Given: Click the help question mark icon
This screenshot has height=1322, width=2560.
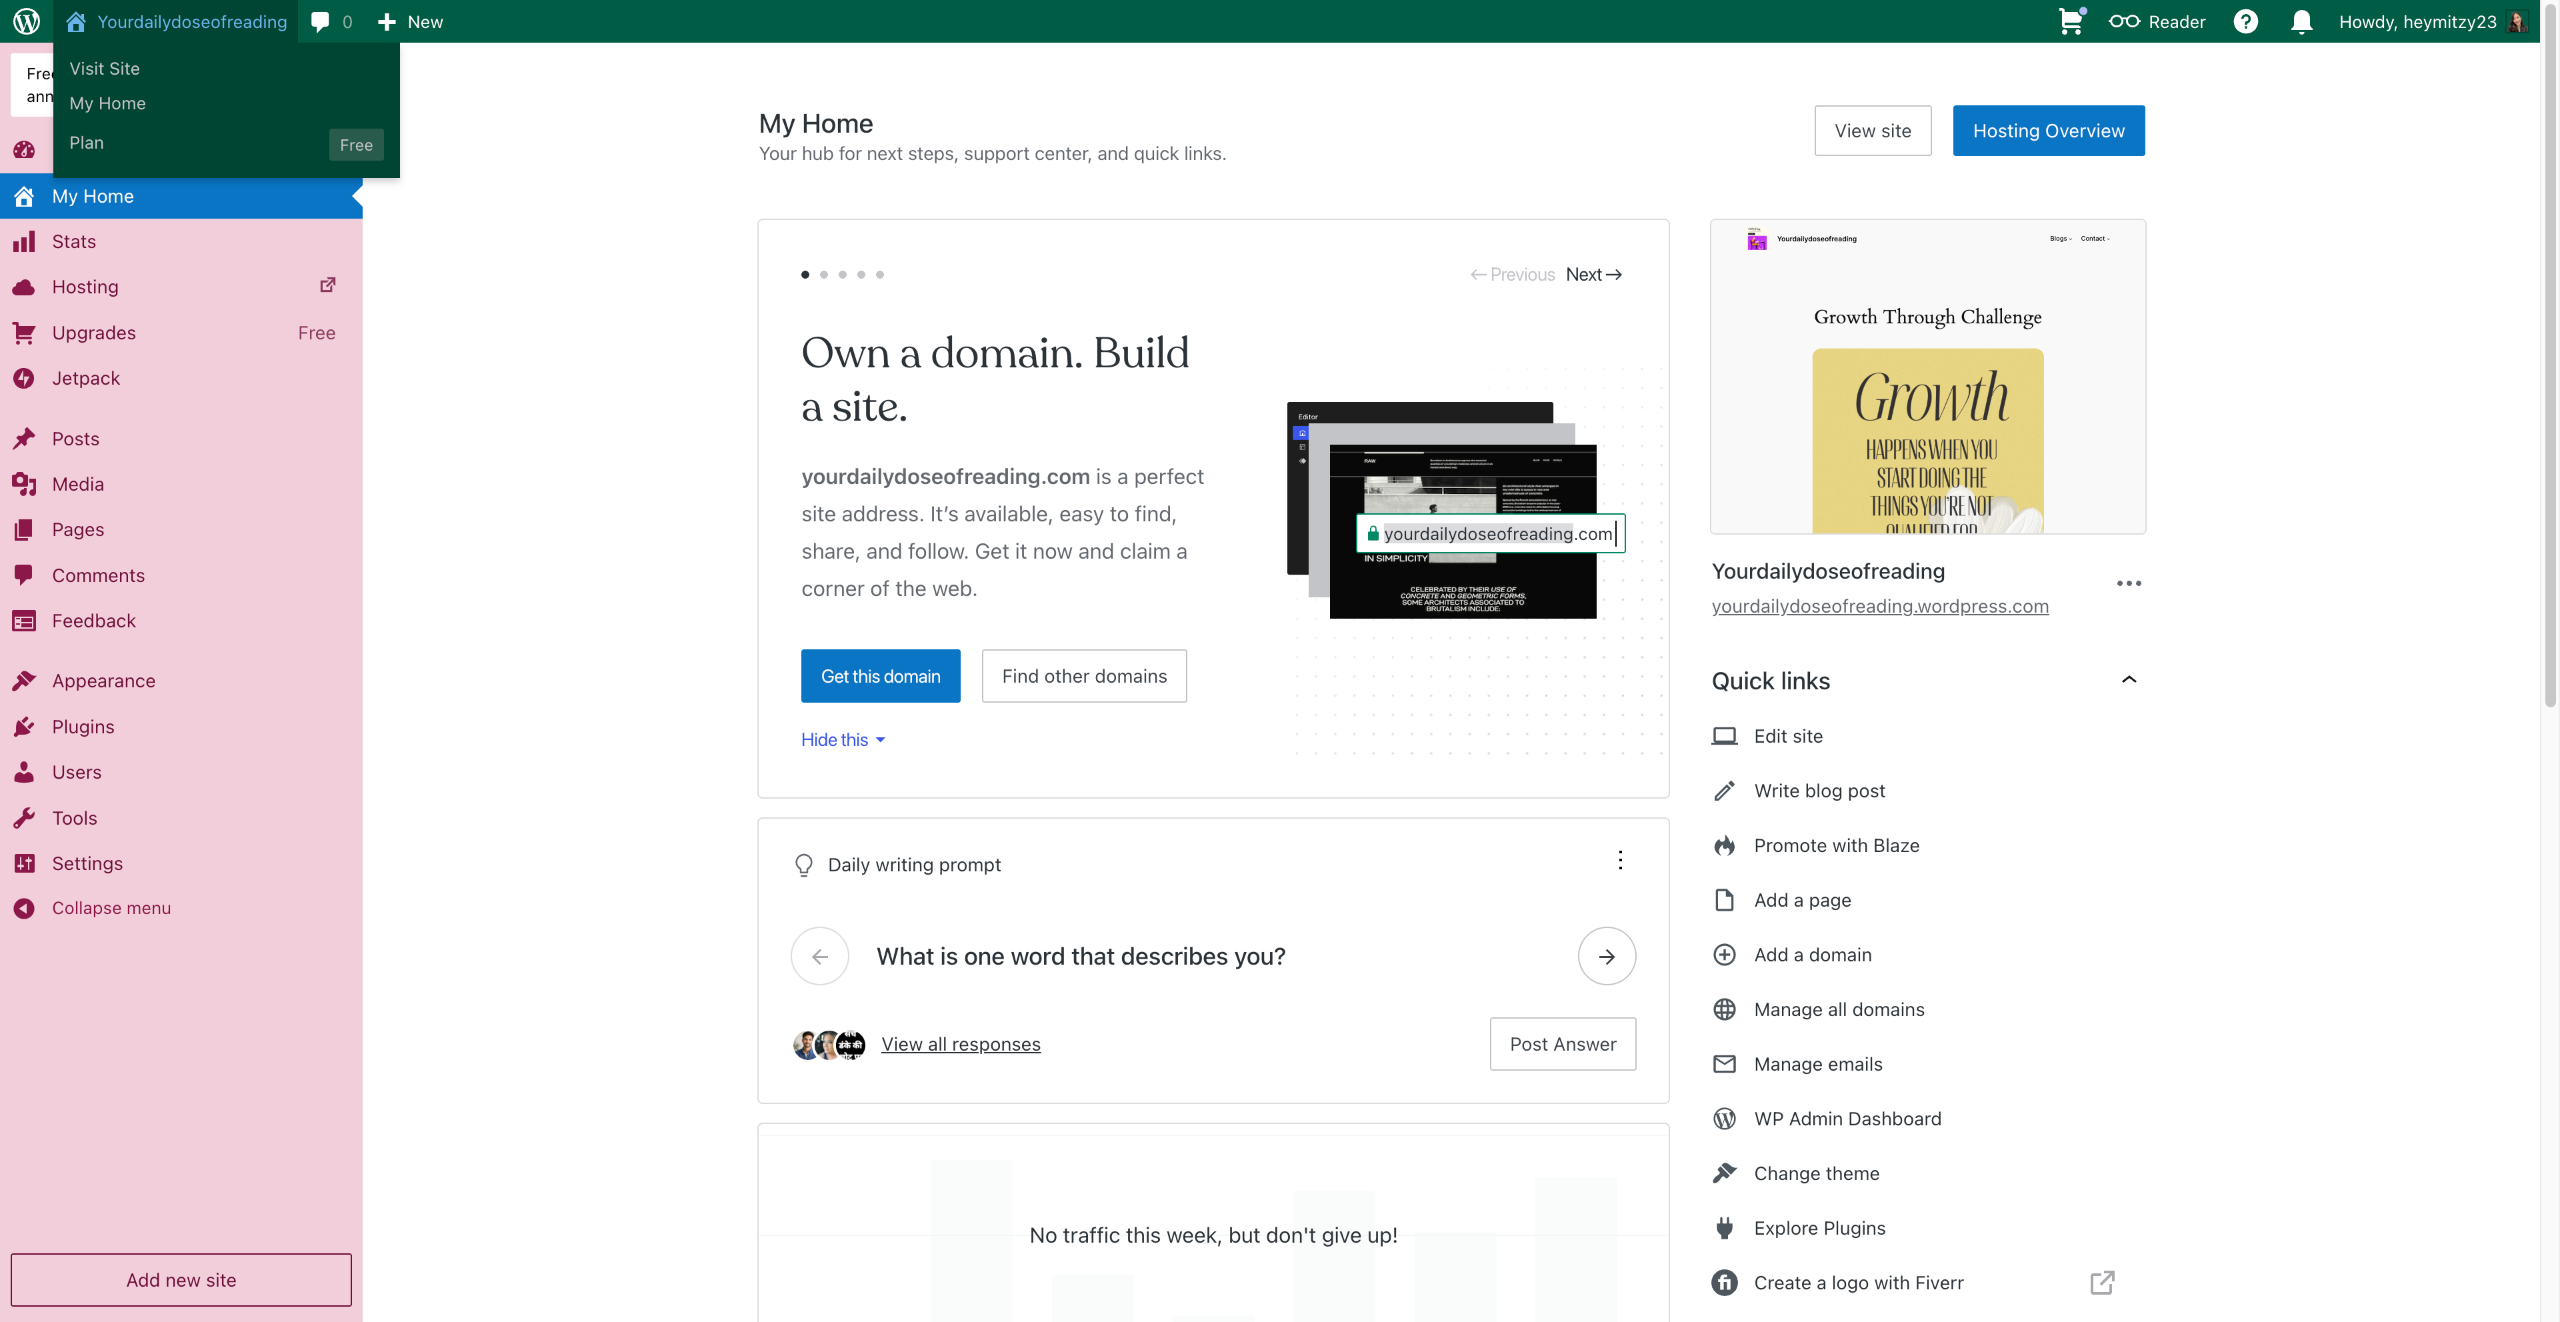Looking at the screenshot, I should click(2245, 21).
